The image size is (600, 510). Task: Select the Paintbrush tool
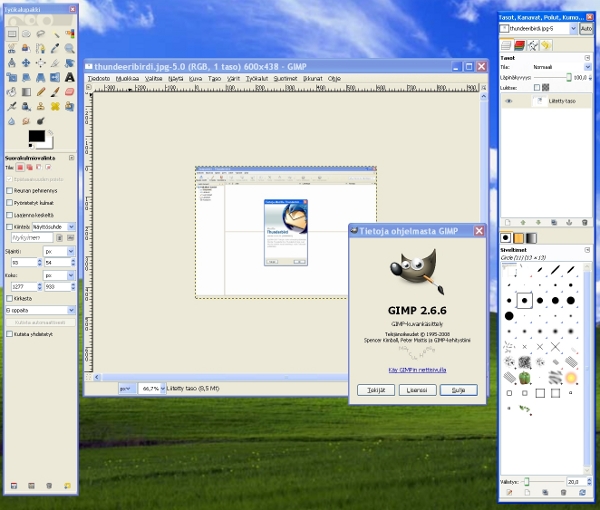pyautogui.click(x=55, y=92)
